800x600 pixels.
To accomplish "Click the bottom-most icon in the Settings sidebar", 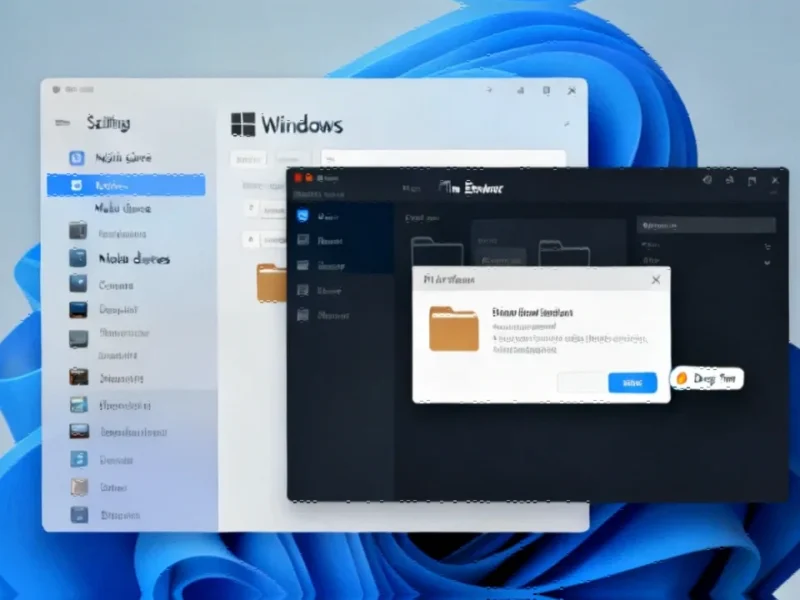I will (x=79, y=515).
